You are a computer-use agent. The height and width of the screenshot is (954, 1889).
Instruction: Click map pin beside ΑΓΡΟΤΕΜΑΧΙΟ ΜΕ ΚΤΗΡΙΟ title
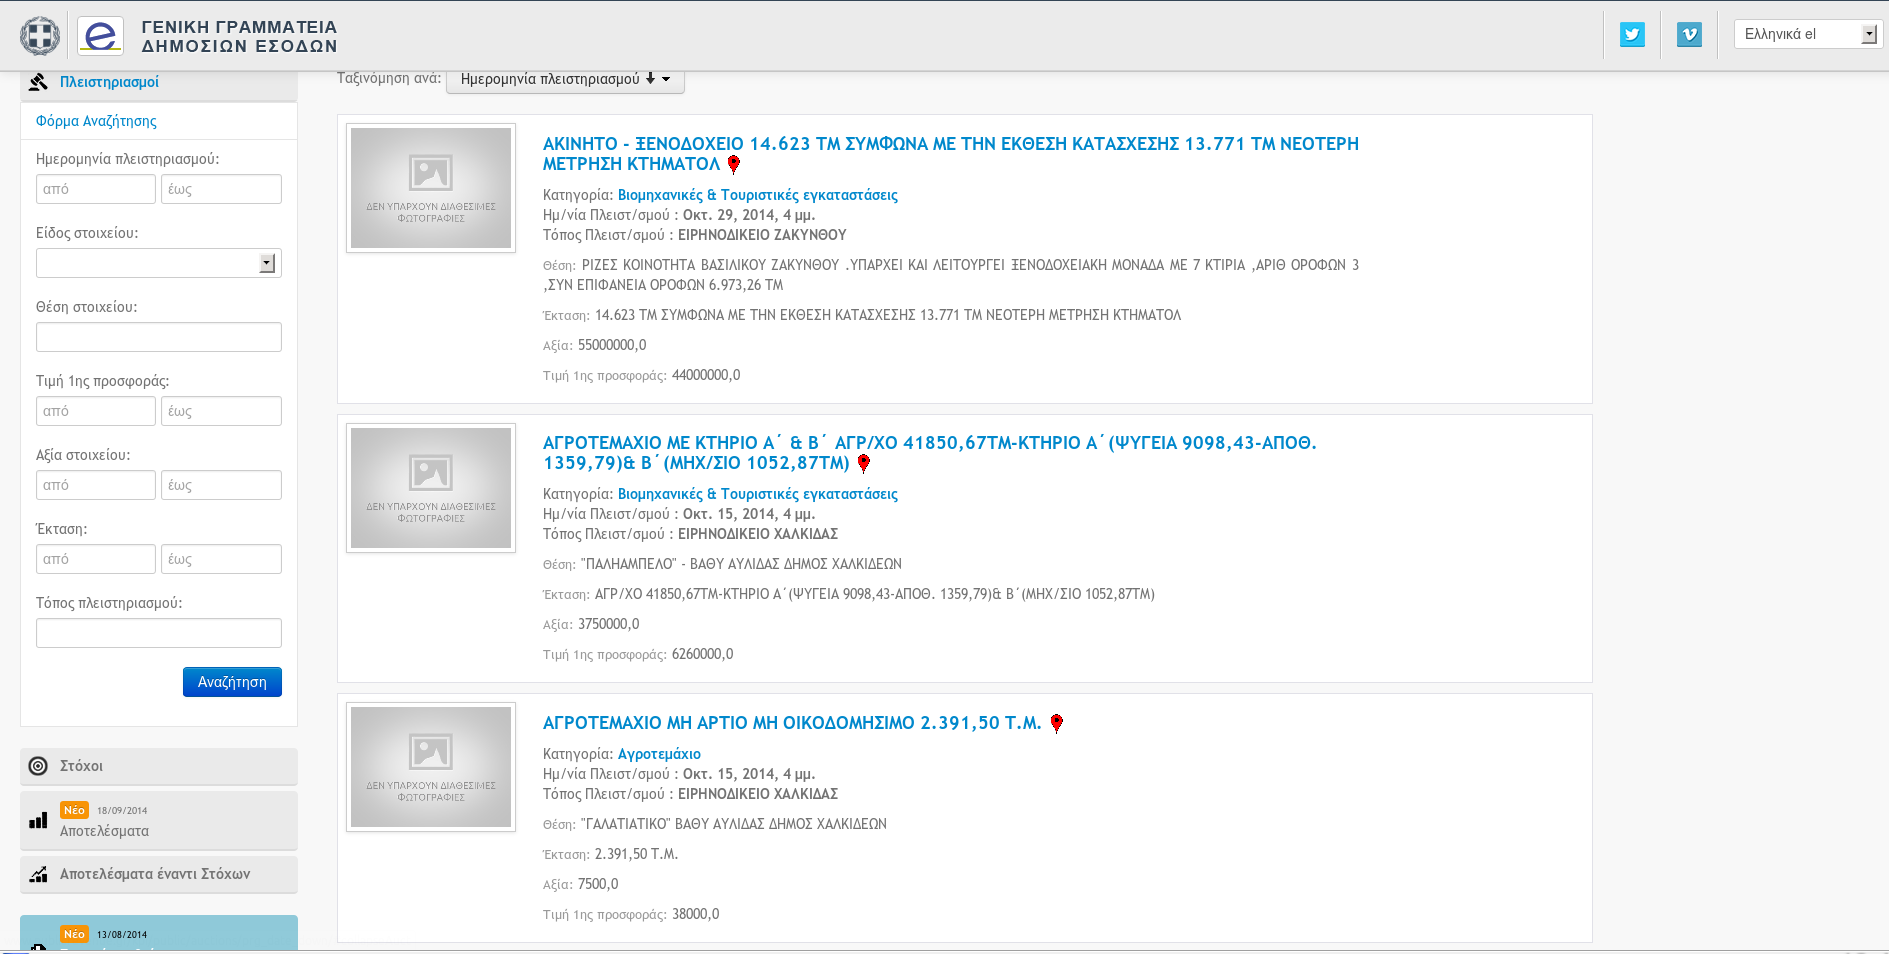pyautogui.click(x=864, y=464)
